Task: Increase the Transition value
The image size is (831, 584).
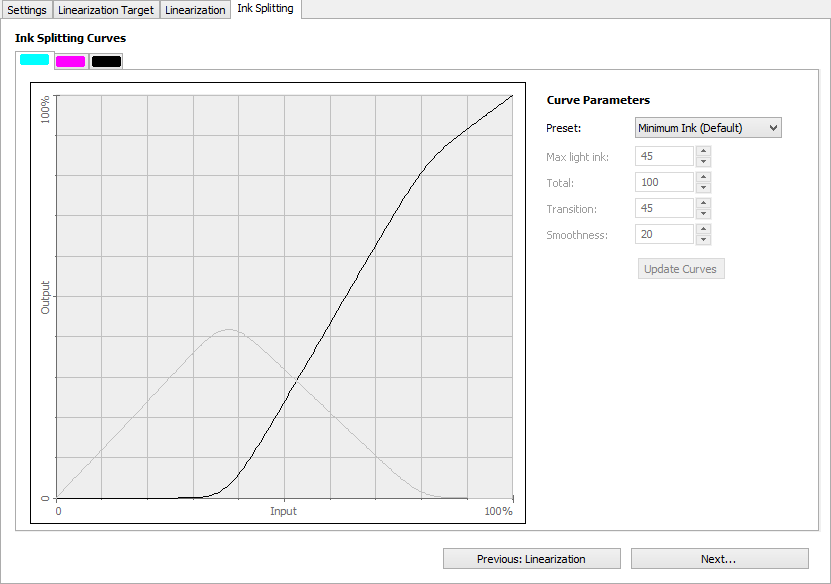Action: pyautogui.click(x=703, y=204)
